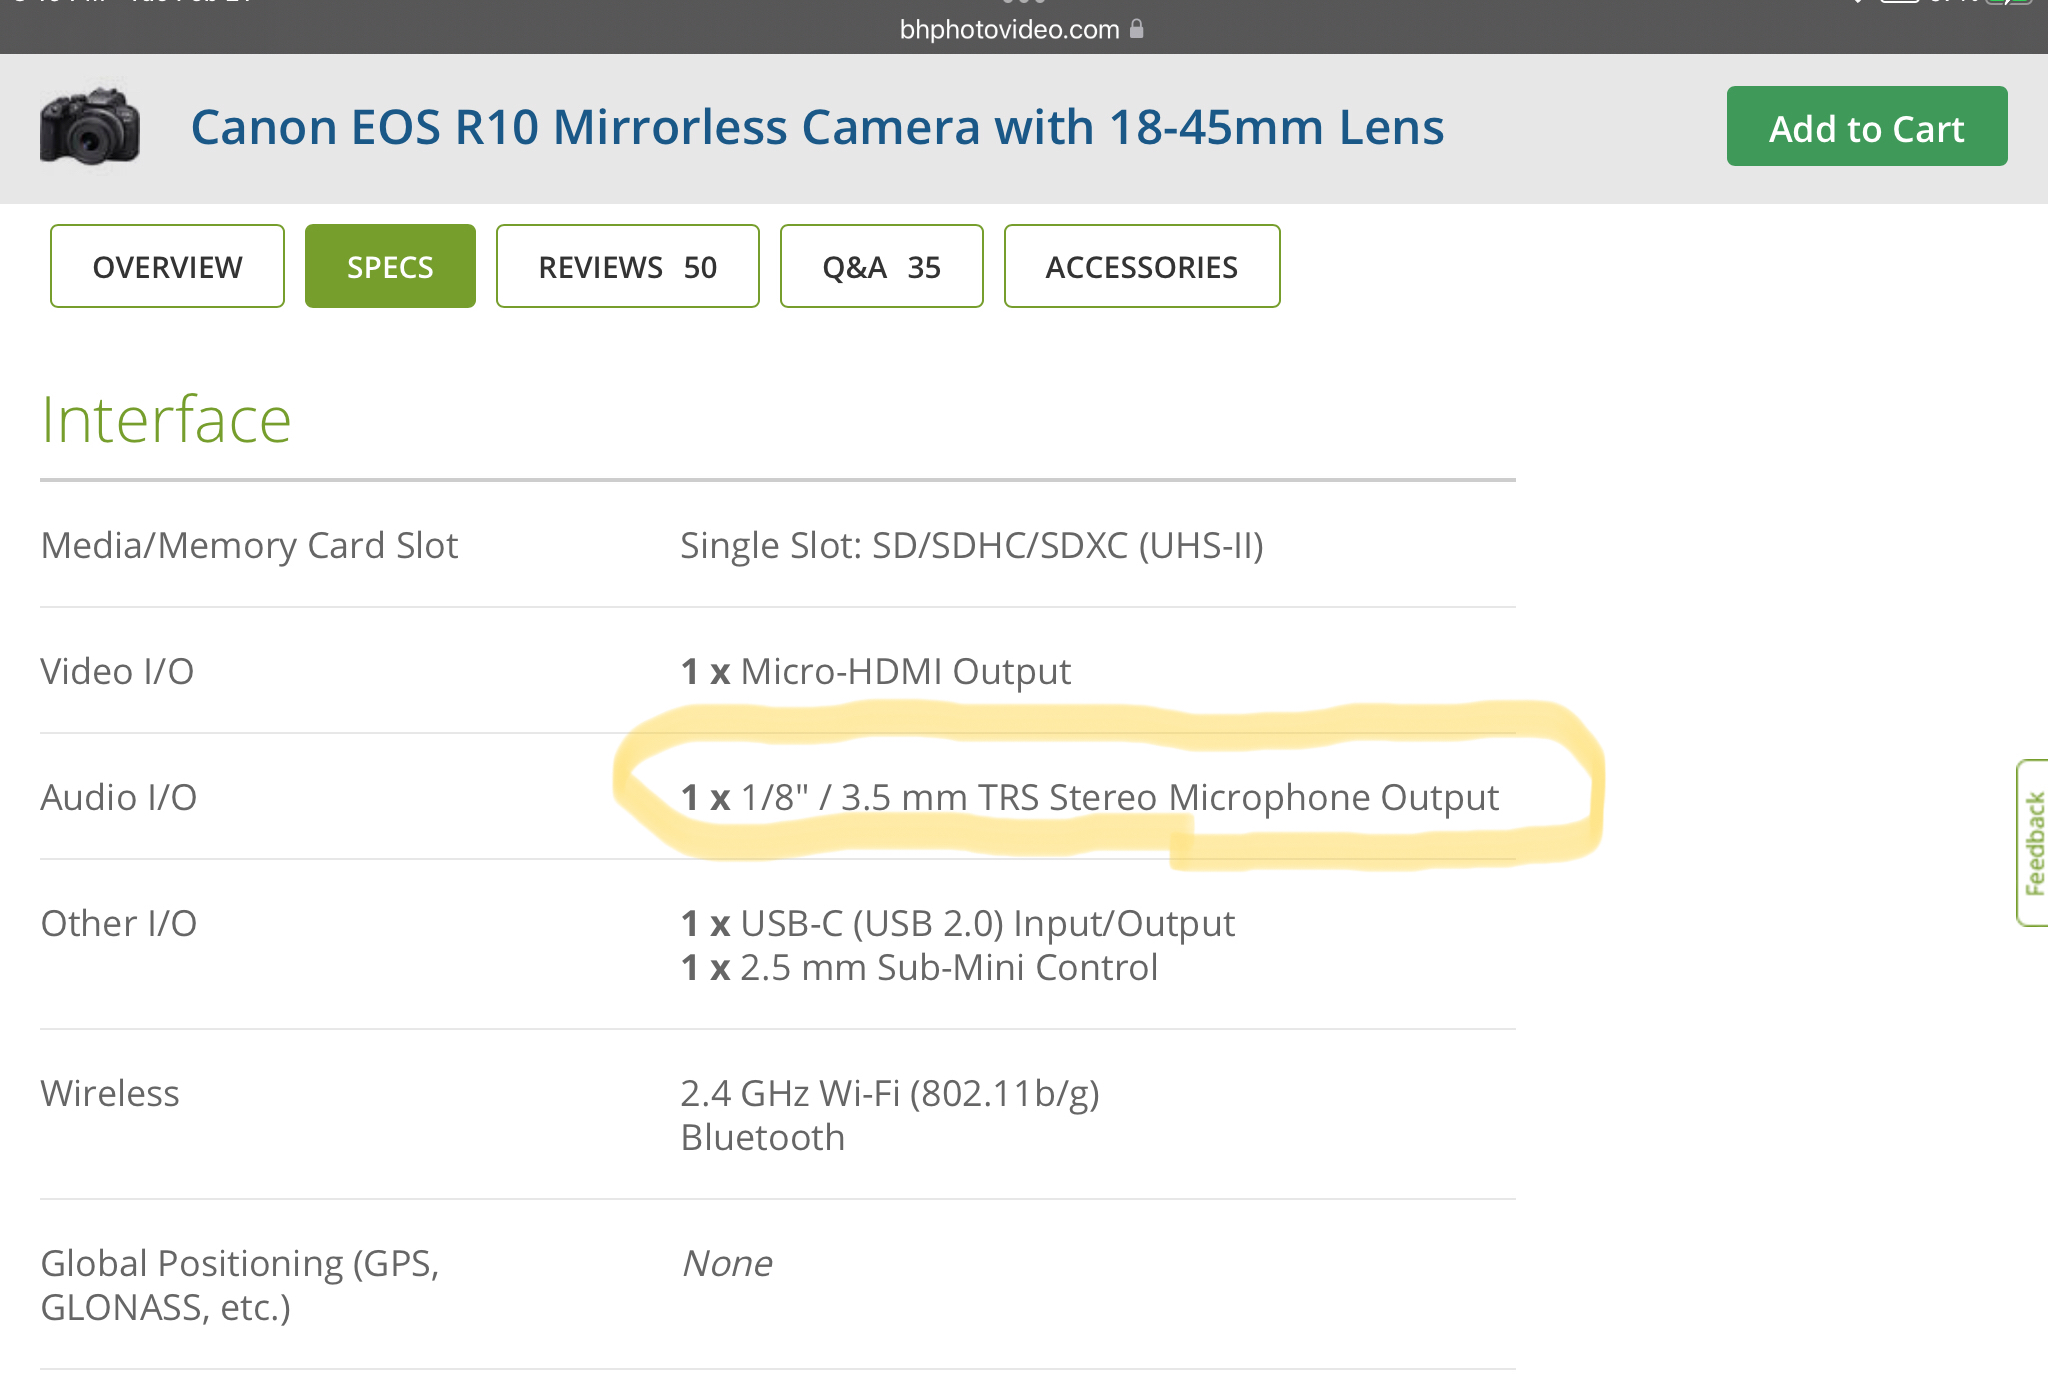Image resolution: width=2048 pixels, height=1391 pixels.
Task: Click the 2.5 mm Sub-Mini Control entry
Action: coord(920,967)
